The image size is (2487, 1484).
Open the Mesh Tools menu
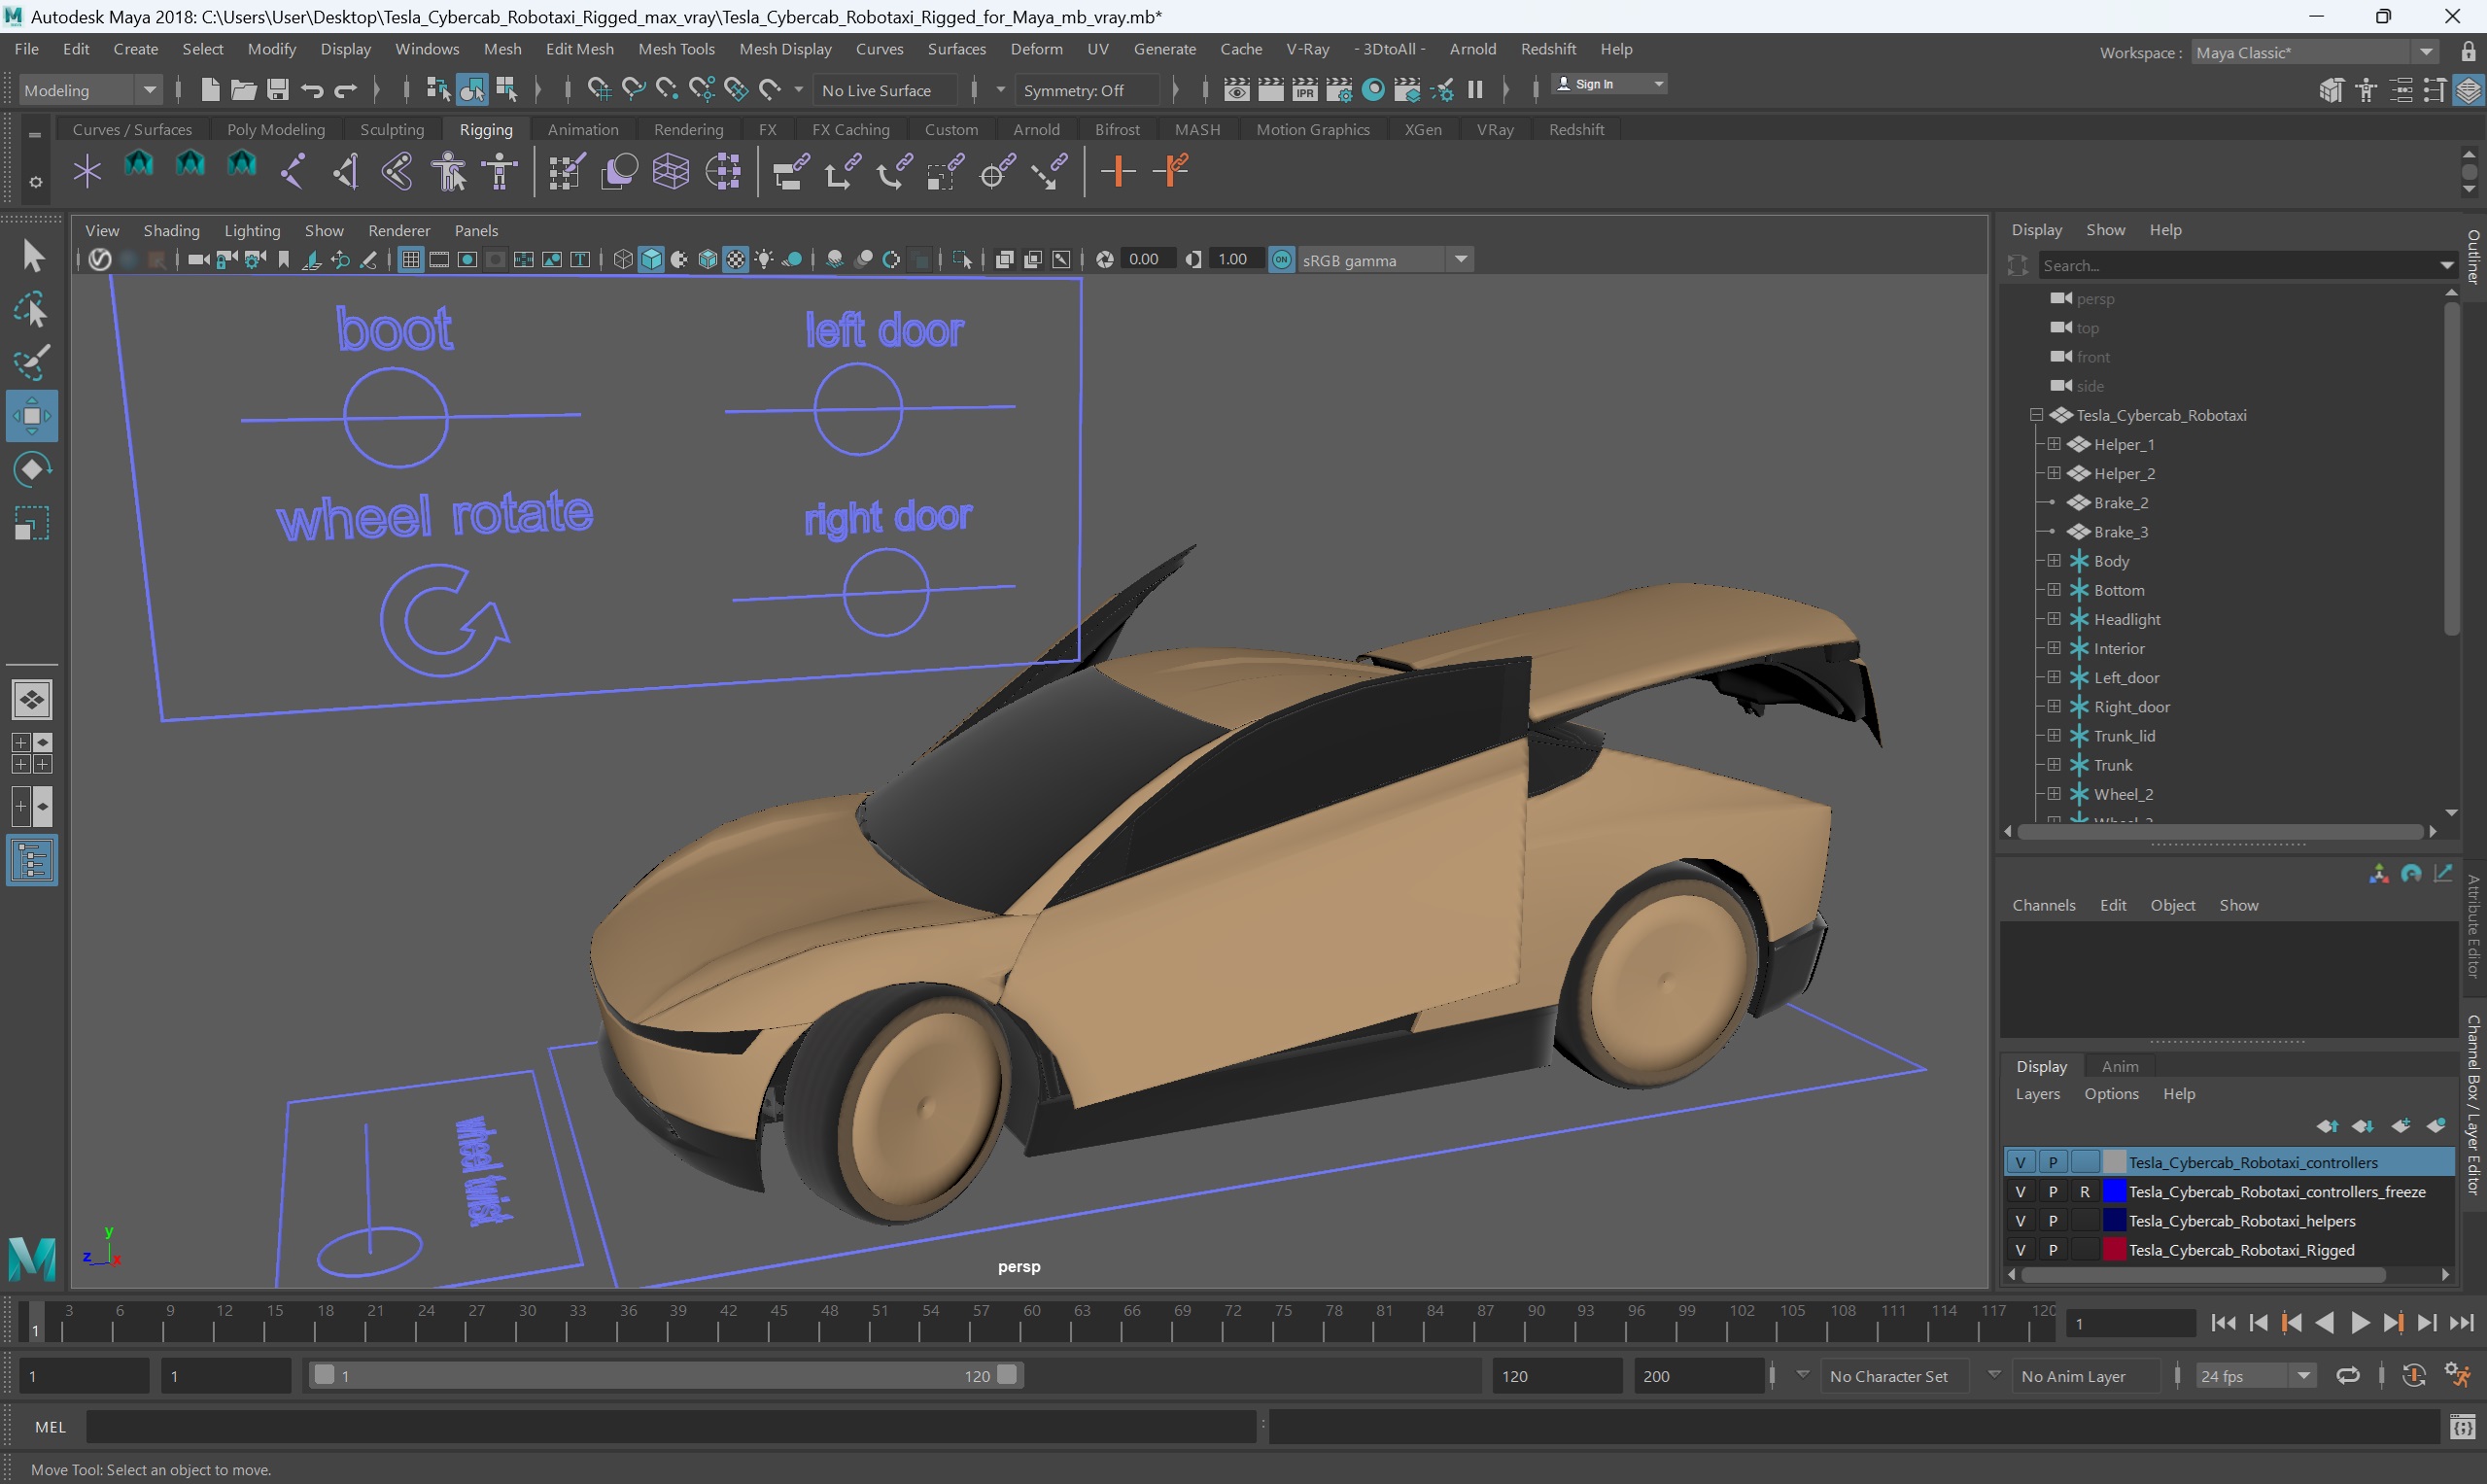(x=676, y=49)
